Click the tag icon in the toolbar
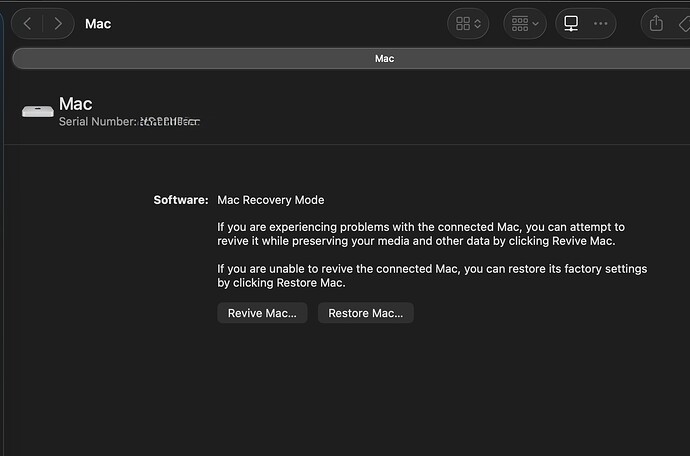 [x=683, y=24]
